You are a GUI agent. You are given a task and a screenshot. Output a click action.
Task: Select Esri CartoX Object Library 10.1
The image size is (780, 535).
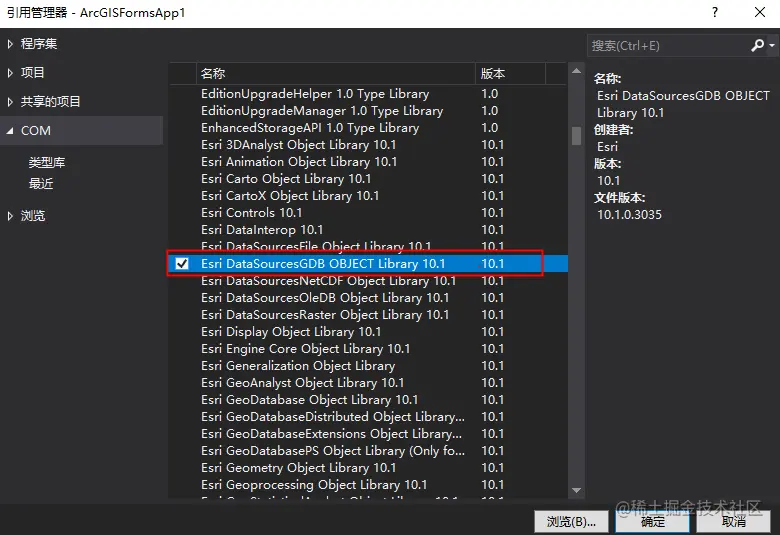[x=368, y=196]
